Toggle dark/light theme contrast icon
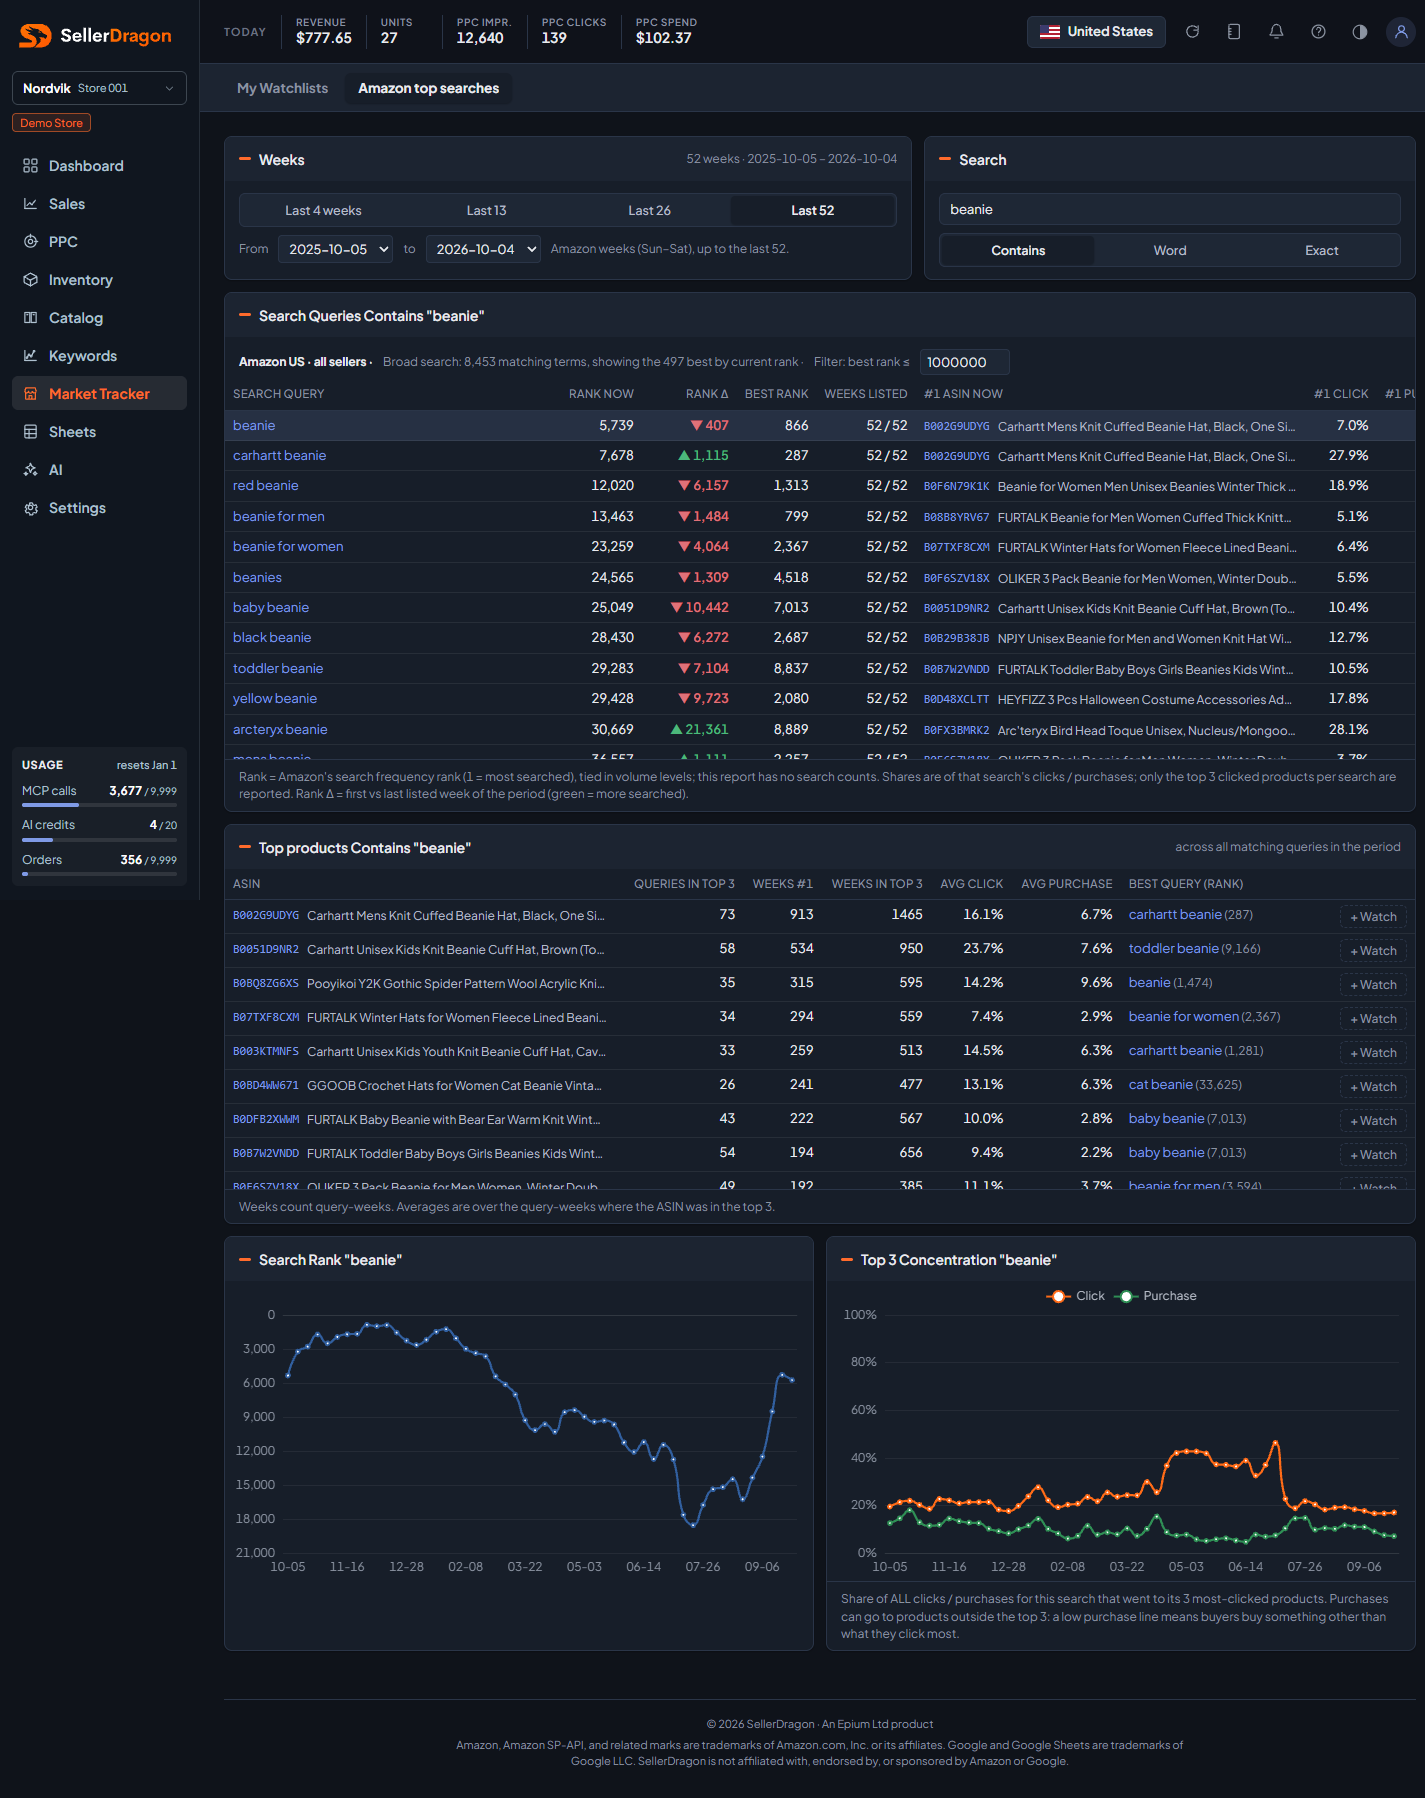The height and width of the screenshot is (1798, 1425). tap(1360, 32)
